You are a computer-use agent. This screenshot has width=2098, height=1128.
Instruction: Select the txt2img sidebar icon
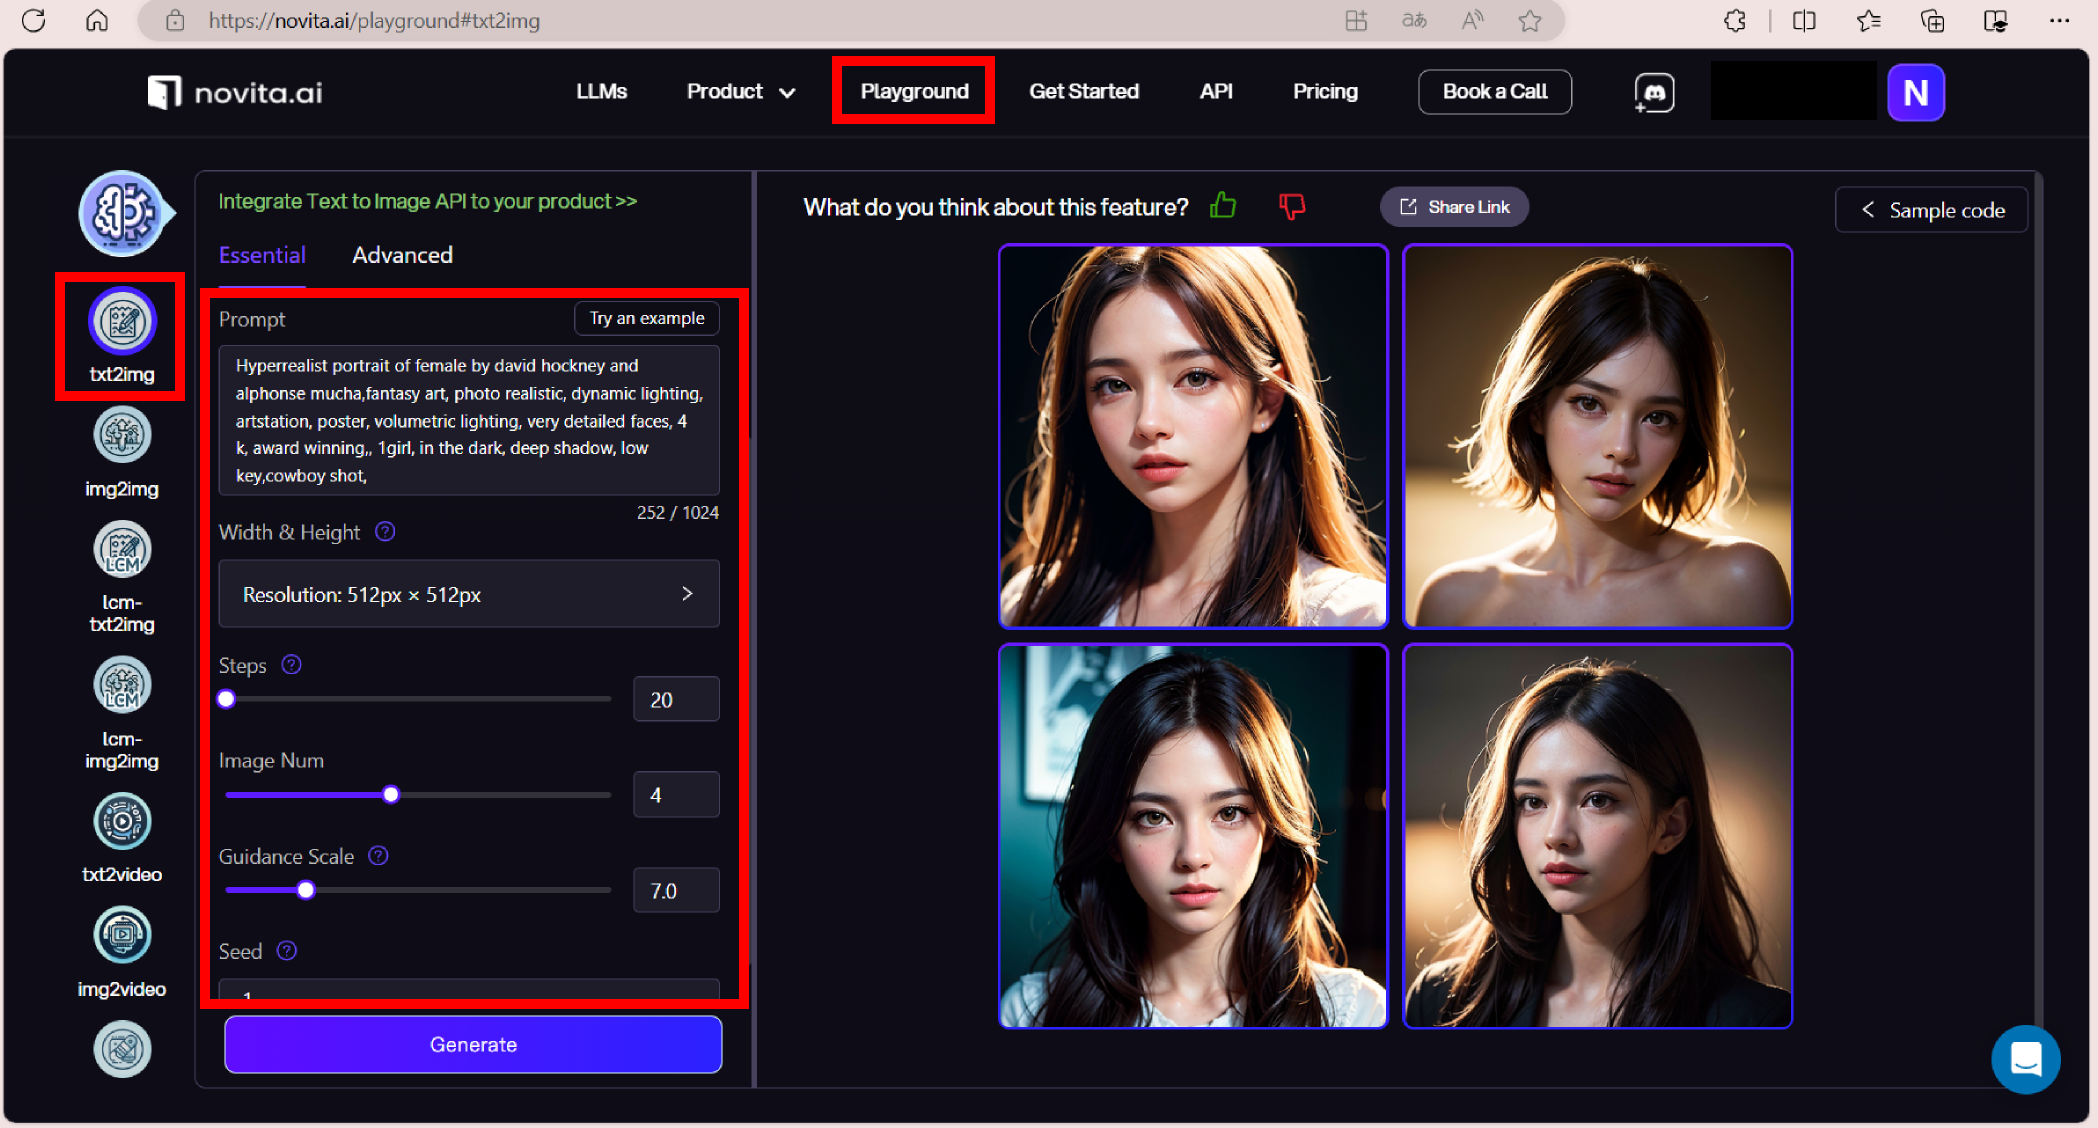point(122,322)
